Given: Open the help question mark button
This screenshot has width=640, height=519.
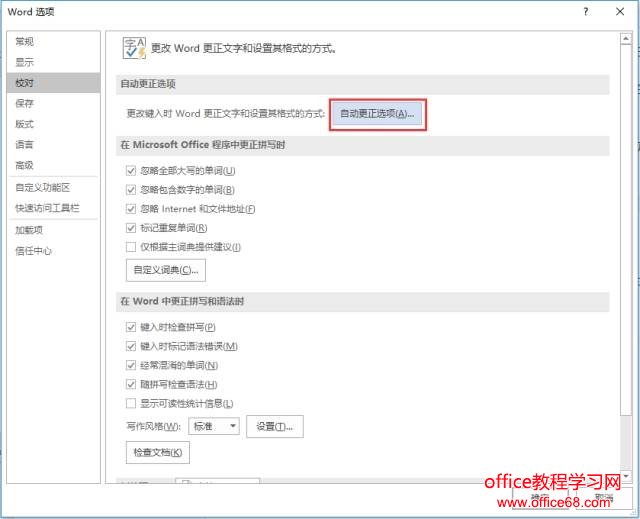Looking at the screenshot, I should 586,12.
